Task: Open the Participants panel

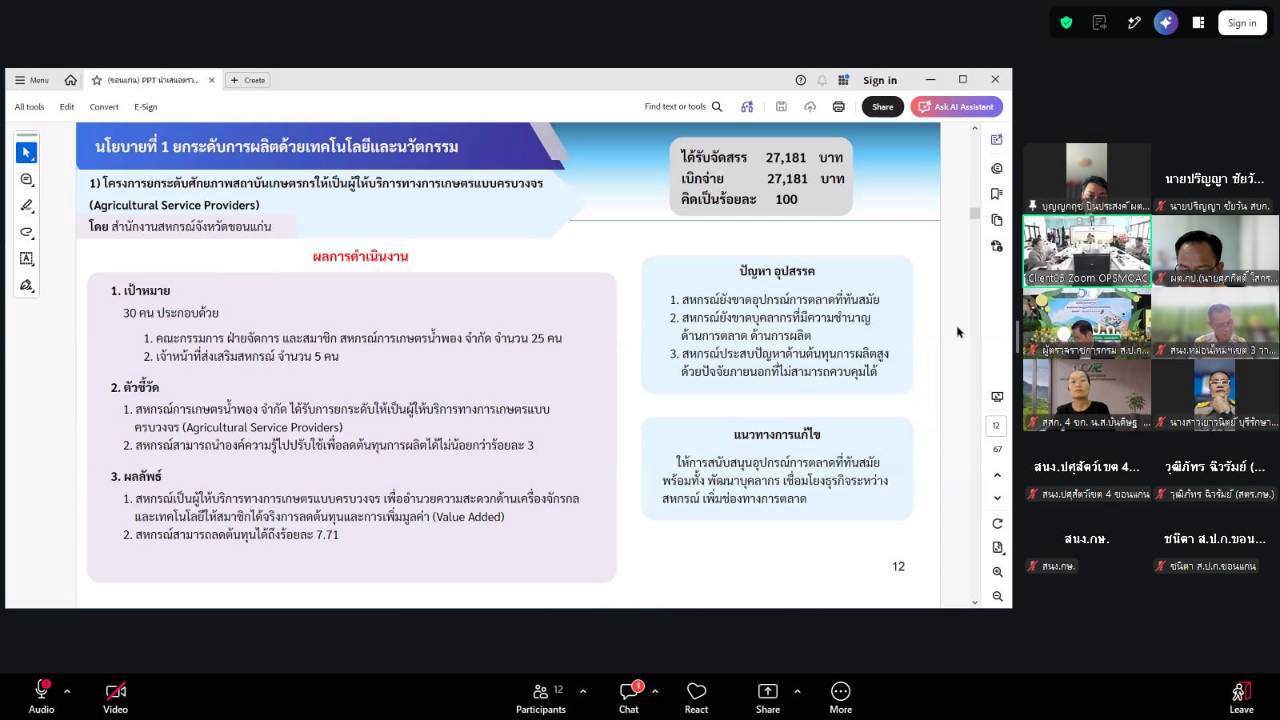Action: tap(541, 697)
